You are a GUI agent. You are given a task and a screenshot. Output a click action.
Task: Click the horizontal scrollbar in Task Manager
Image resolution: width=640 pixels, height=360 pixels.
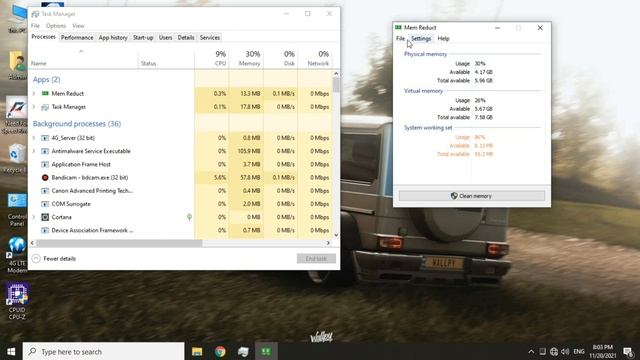(x=119, y=243)
